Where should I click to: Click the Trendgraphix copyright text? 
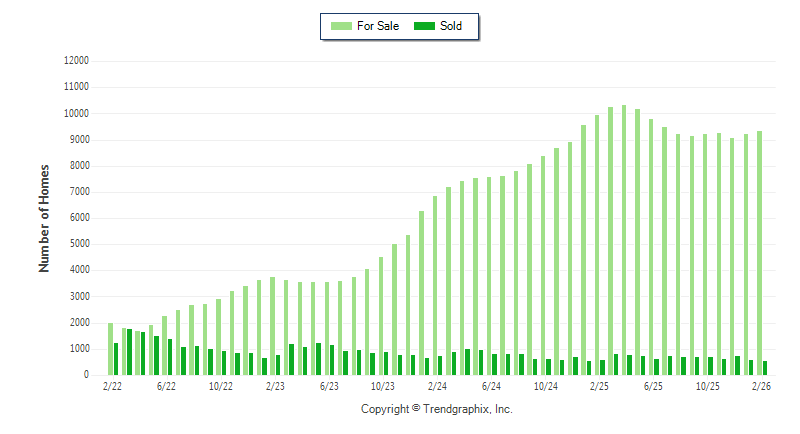click(x=436, y=409)
